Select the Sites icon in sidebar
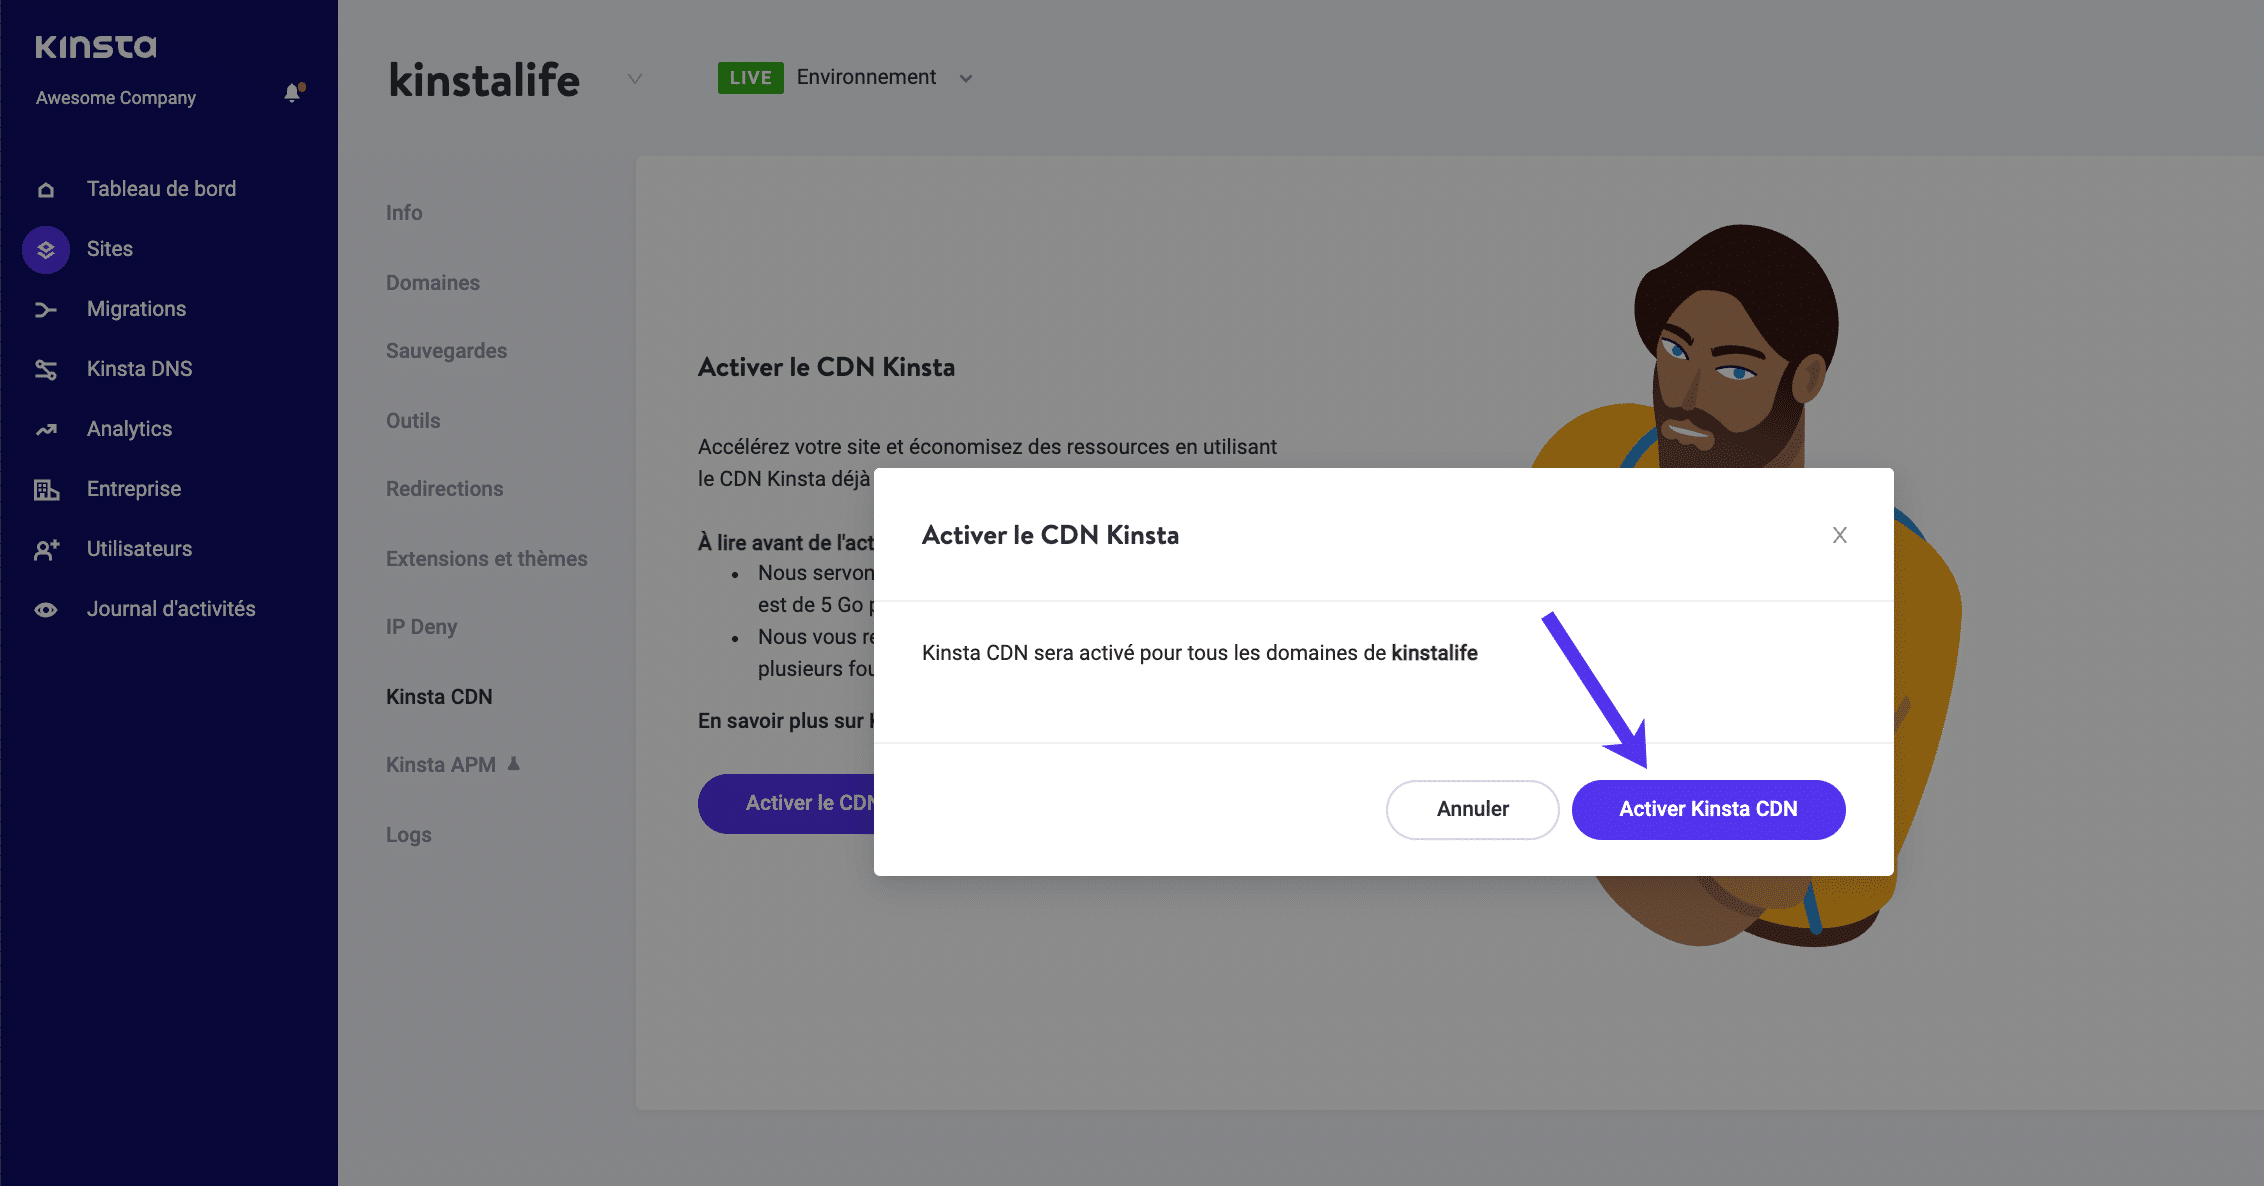Viewport: 2264px width, 1186px height. [x=45, y=248]
